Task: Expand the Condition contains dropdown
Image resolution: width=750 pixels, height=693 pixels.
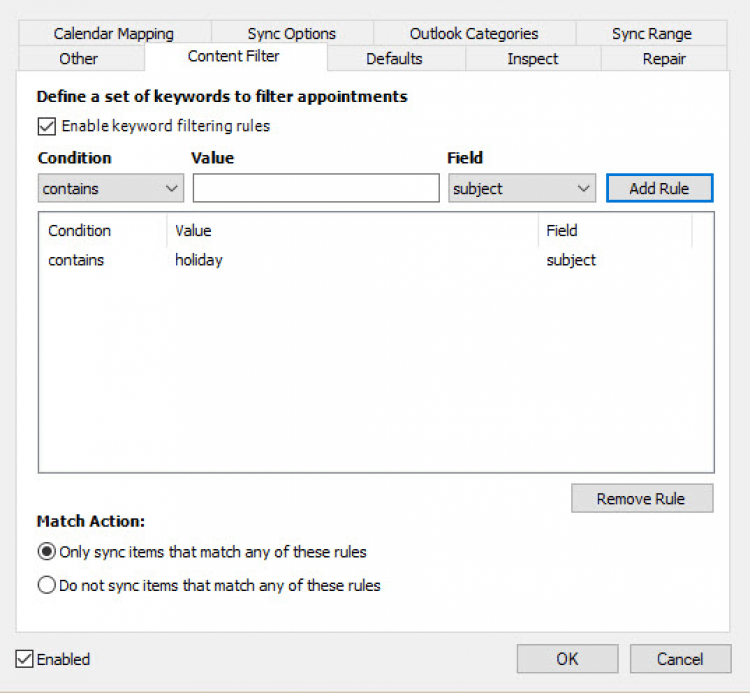Action: coord(110,188)
